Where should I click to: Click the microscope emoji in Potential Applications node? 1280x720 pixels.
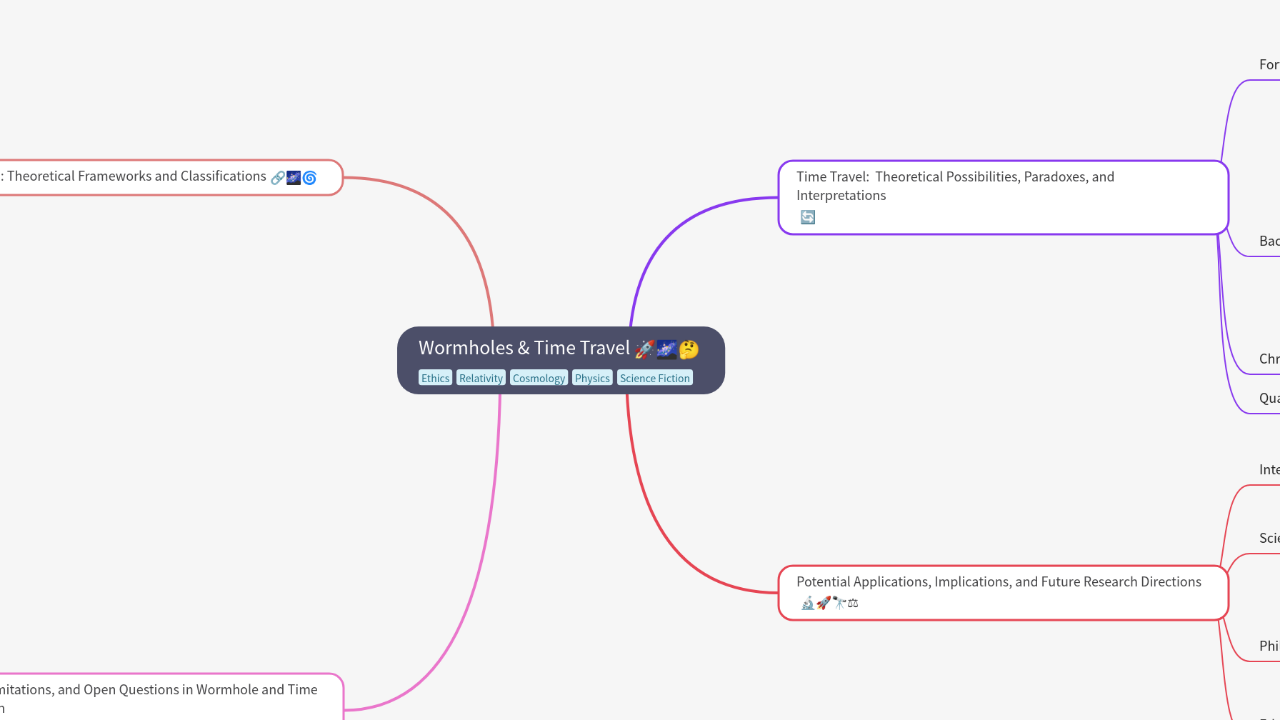[808, 603]
